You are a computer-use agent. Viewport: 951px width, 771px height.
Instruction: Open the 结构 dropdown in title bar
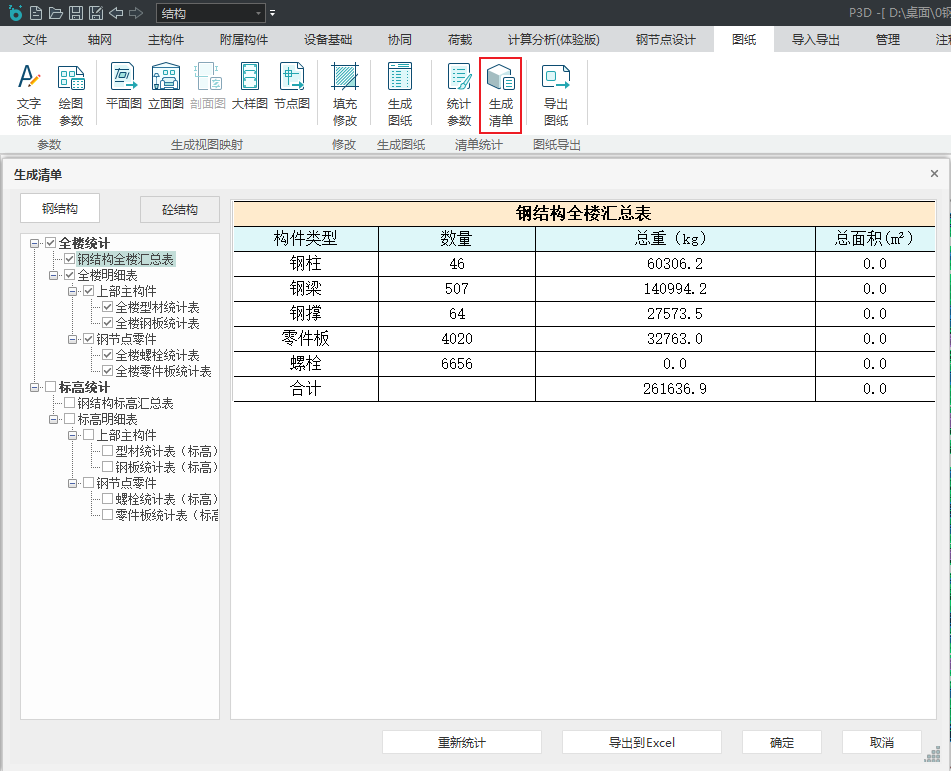[259, 13]
